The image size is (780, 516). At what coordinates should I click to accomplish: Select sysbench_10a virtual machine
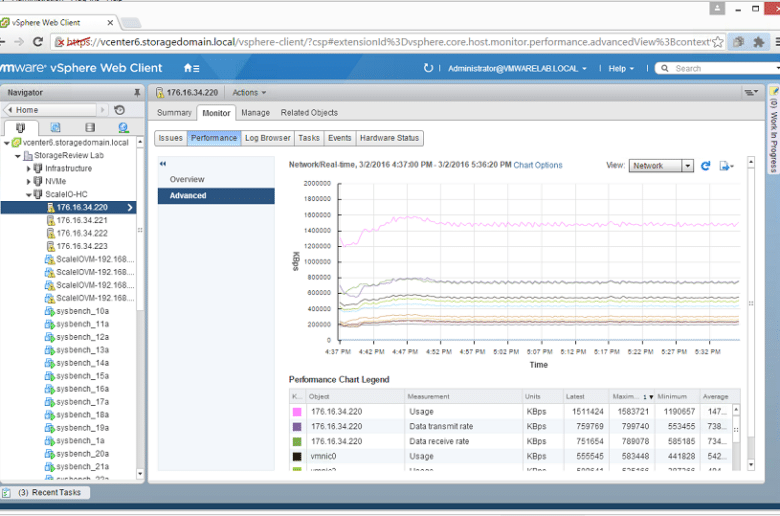tap(82, 311)
